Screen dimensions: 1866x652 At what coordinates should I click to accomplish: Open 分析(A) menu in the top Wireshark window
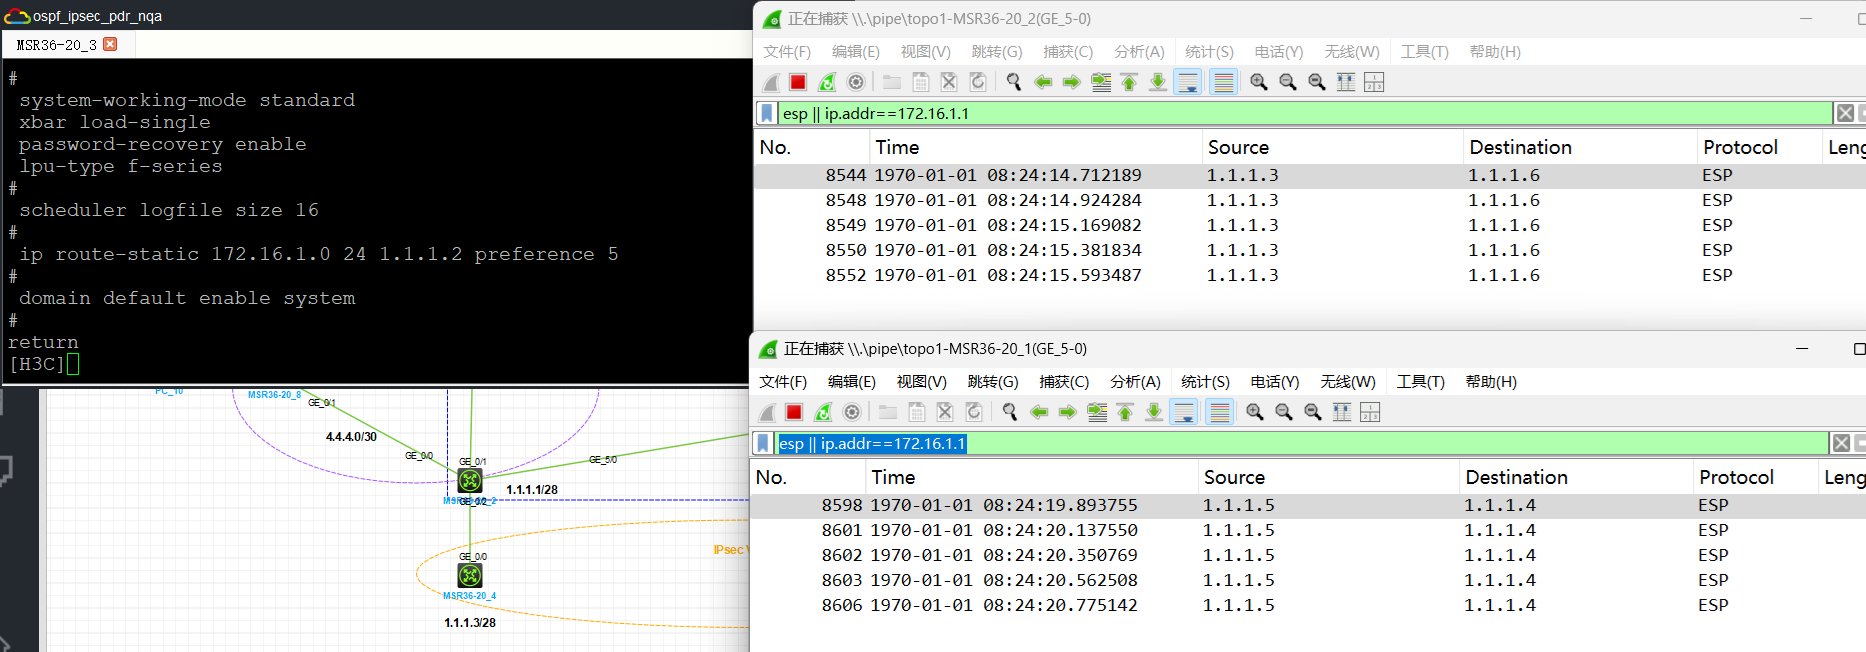[x=1139, y=52]
